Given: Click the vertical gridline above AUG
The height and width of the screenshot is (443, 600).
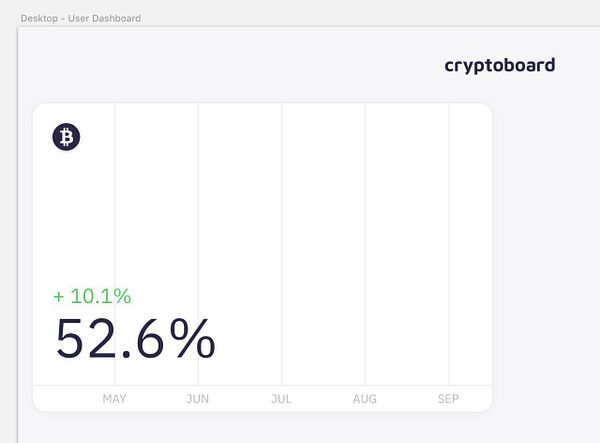Looking at the screenshot, I should [365, 220].
